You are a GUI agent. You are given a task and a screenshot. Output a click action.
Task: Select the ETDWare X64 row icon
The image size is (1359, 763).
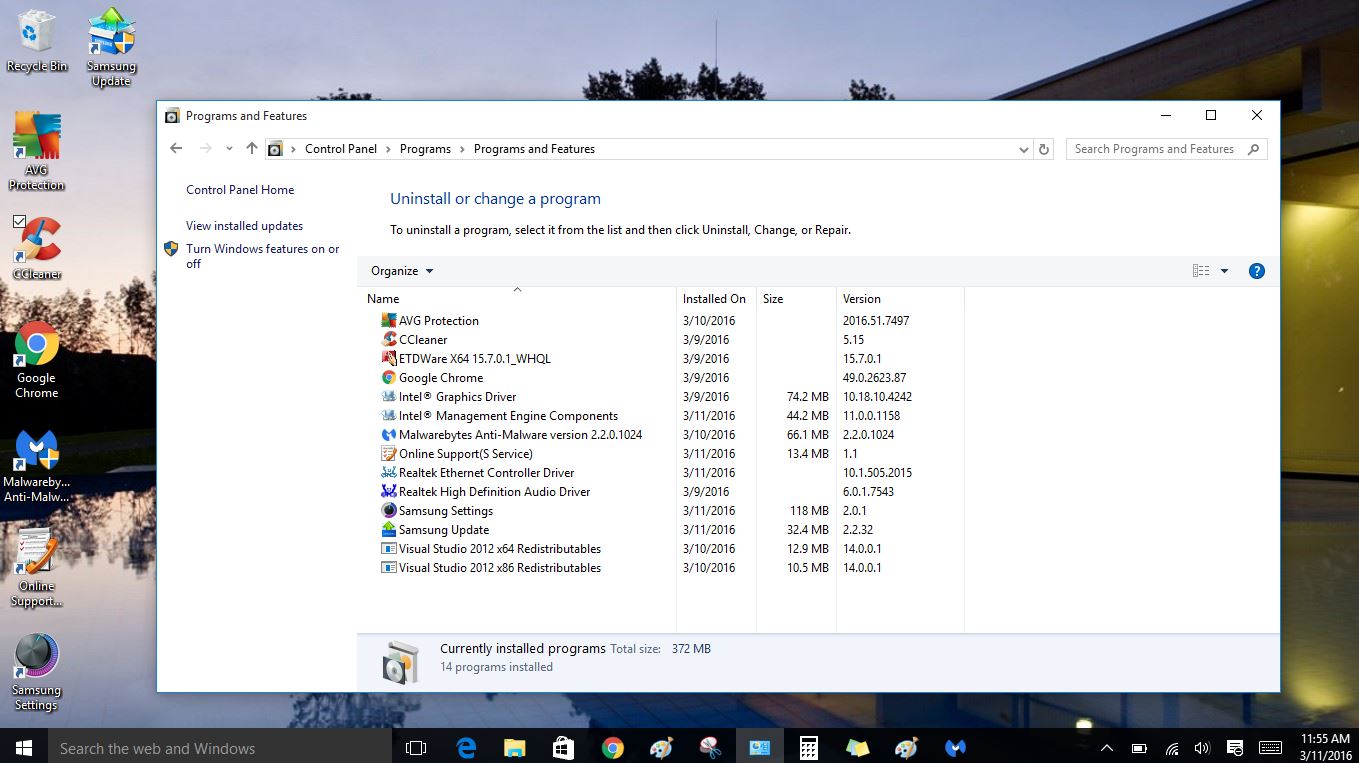pos(389,358)
